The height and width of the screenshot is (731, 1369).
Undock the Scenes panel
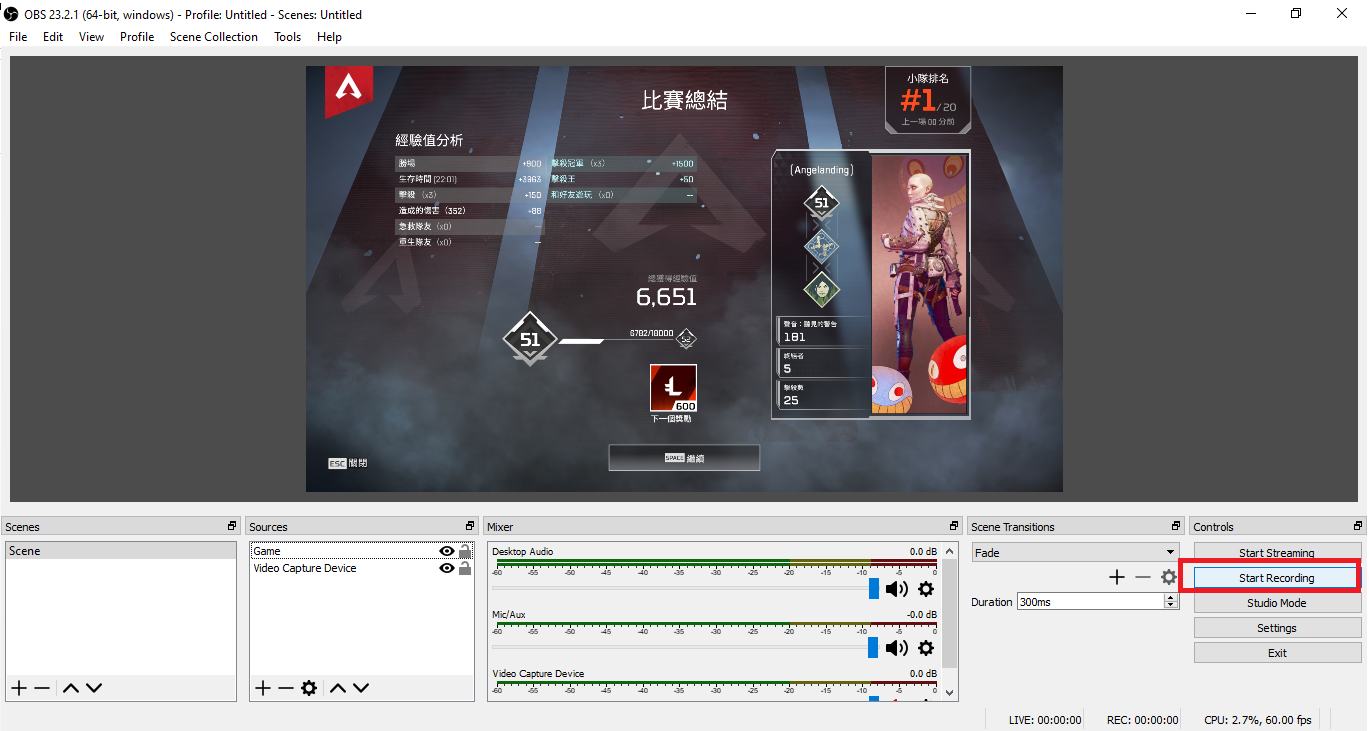[232, 526]
